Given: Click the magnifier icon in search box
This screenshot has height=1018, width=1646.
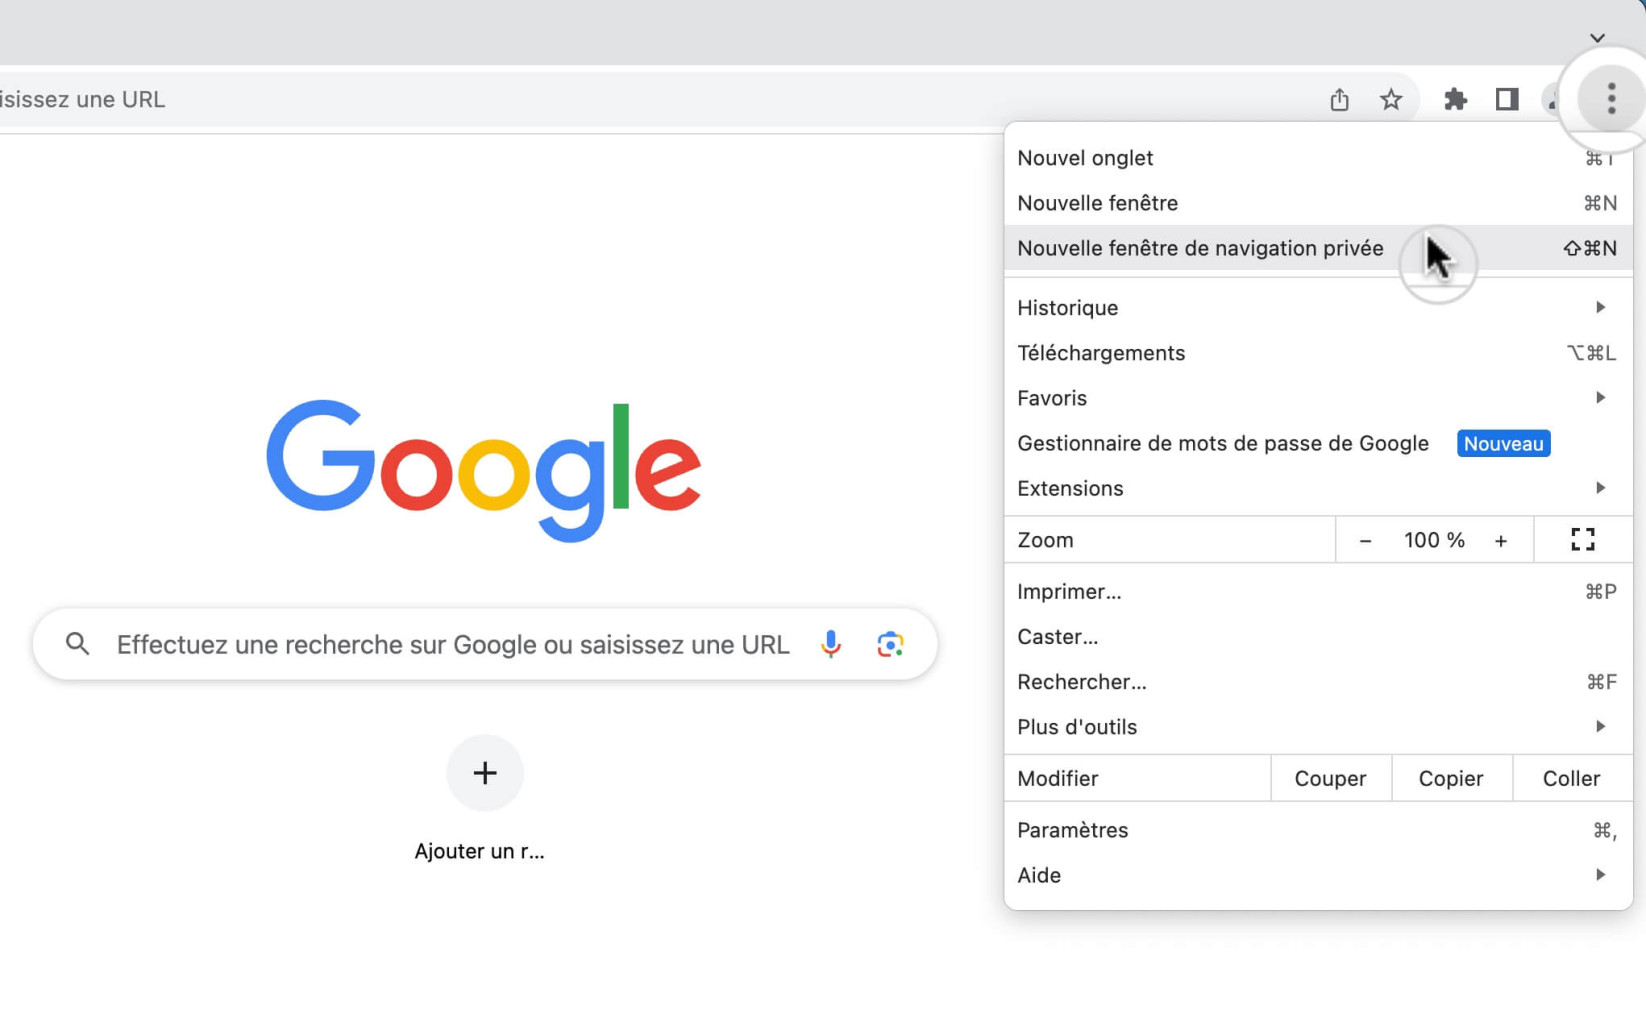Looking at the screenshot, I should point(78,644).
